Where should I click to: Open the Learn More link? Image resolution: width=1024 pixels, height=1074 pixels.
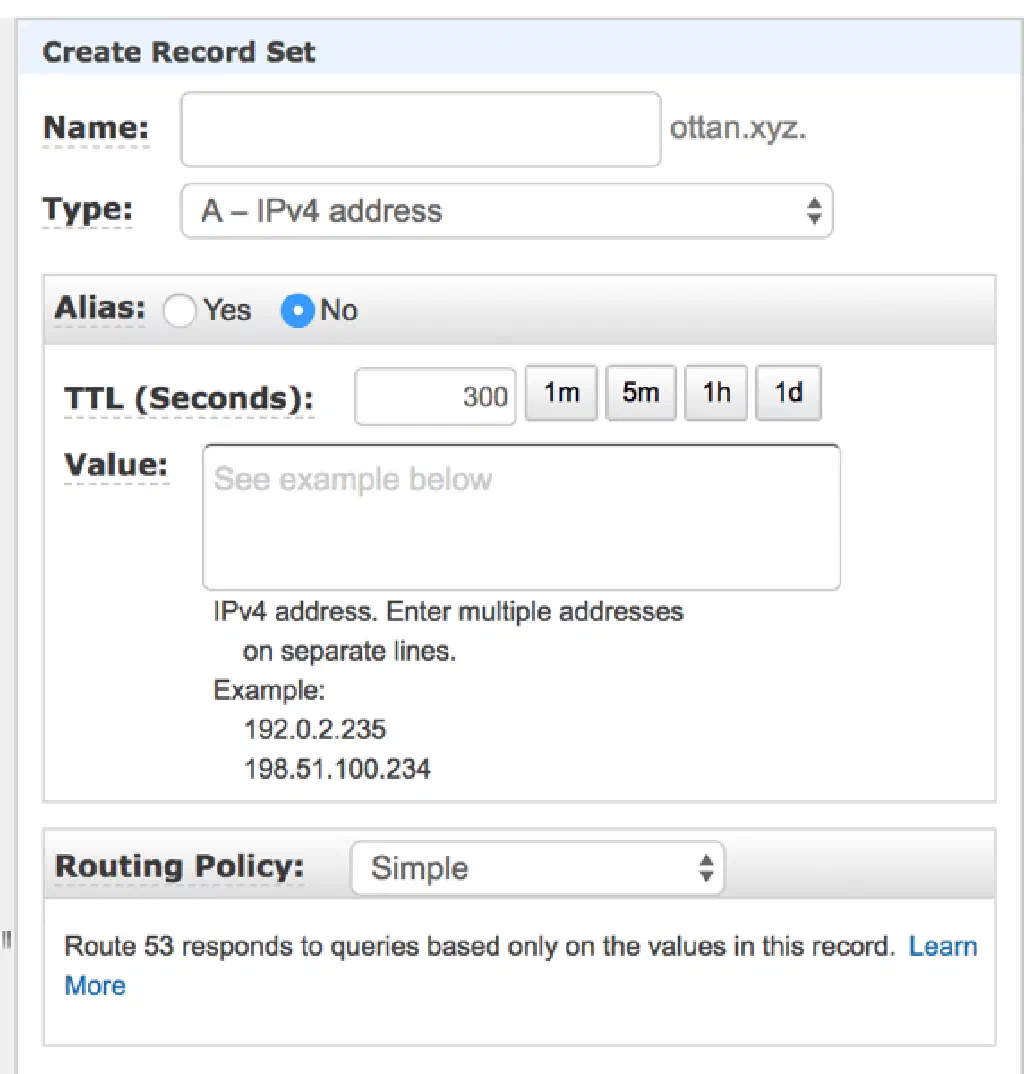(942, 947)
